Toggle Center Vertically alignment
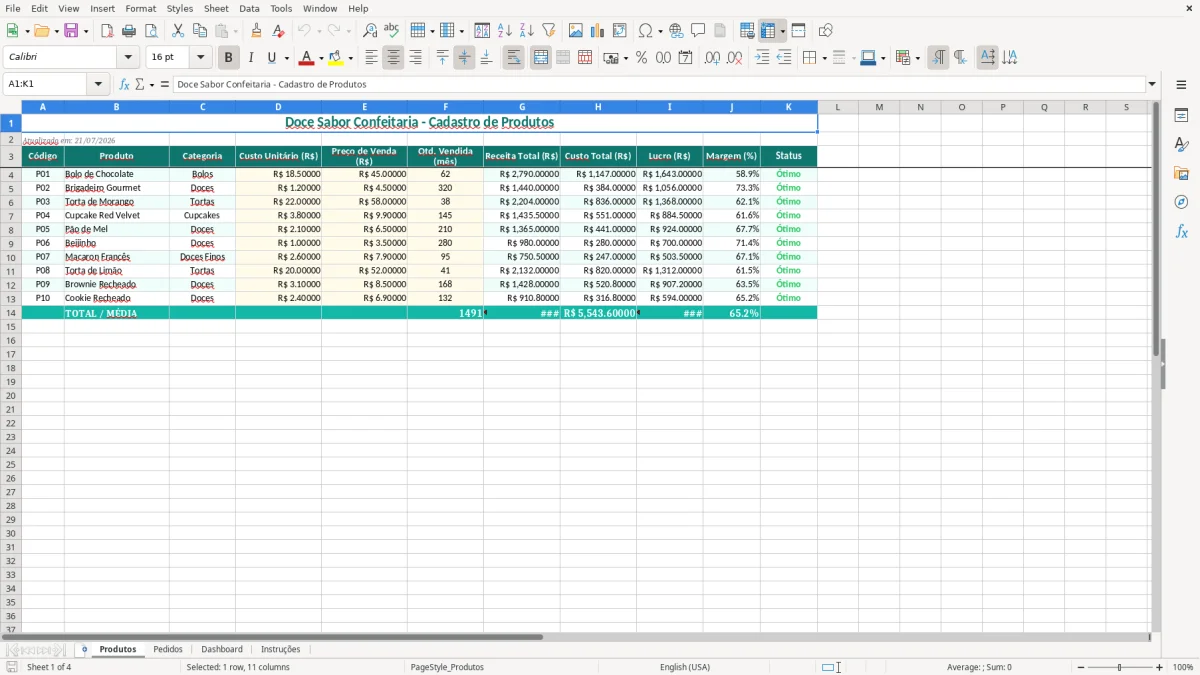 point(464,58)
